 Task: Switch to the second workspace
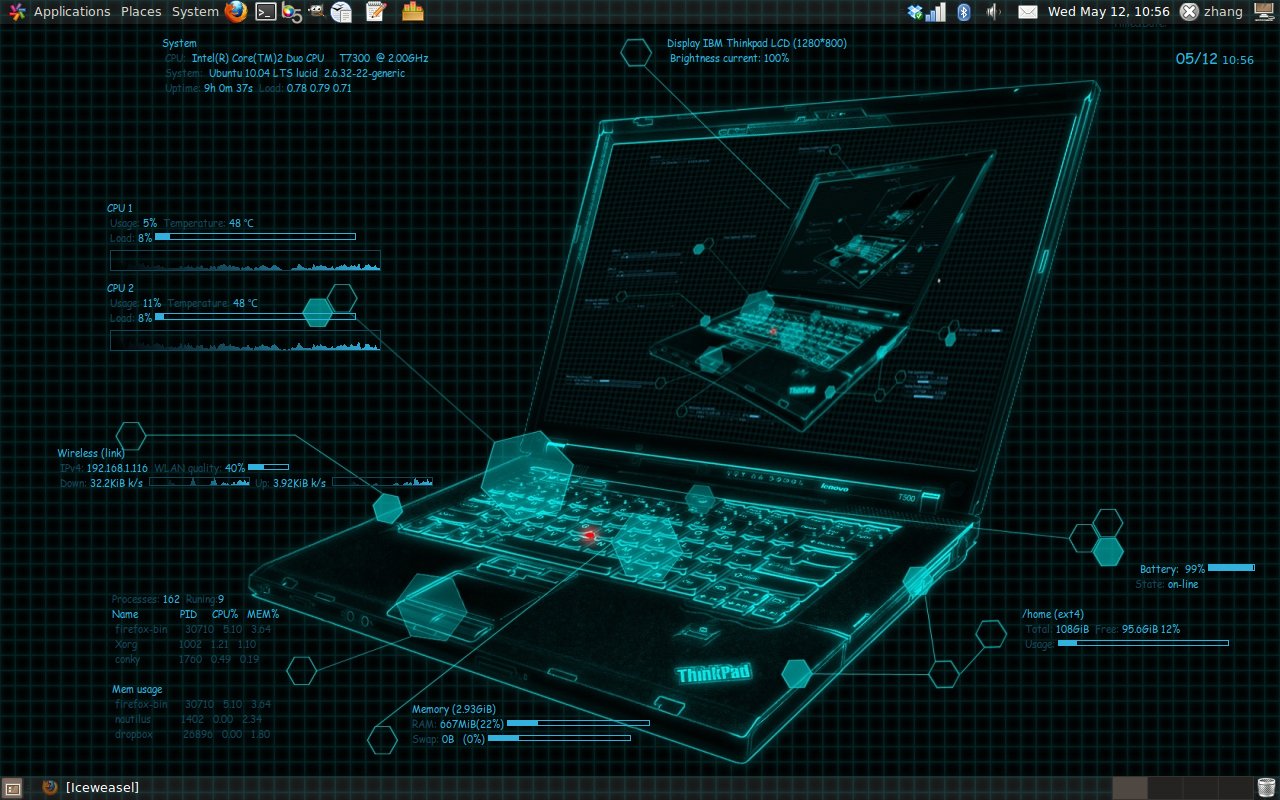(x=1164, y=788)
